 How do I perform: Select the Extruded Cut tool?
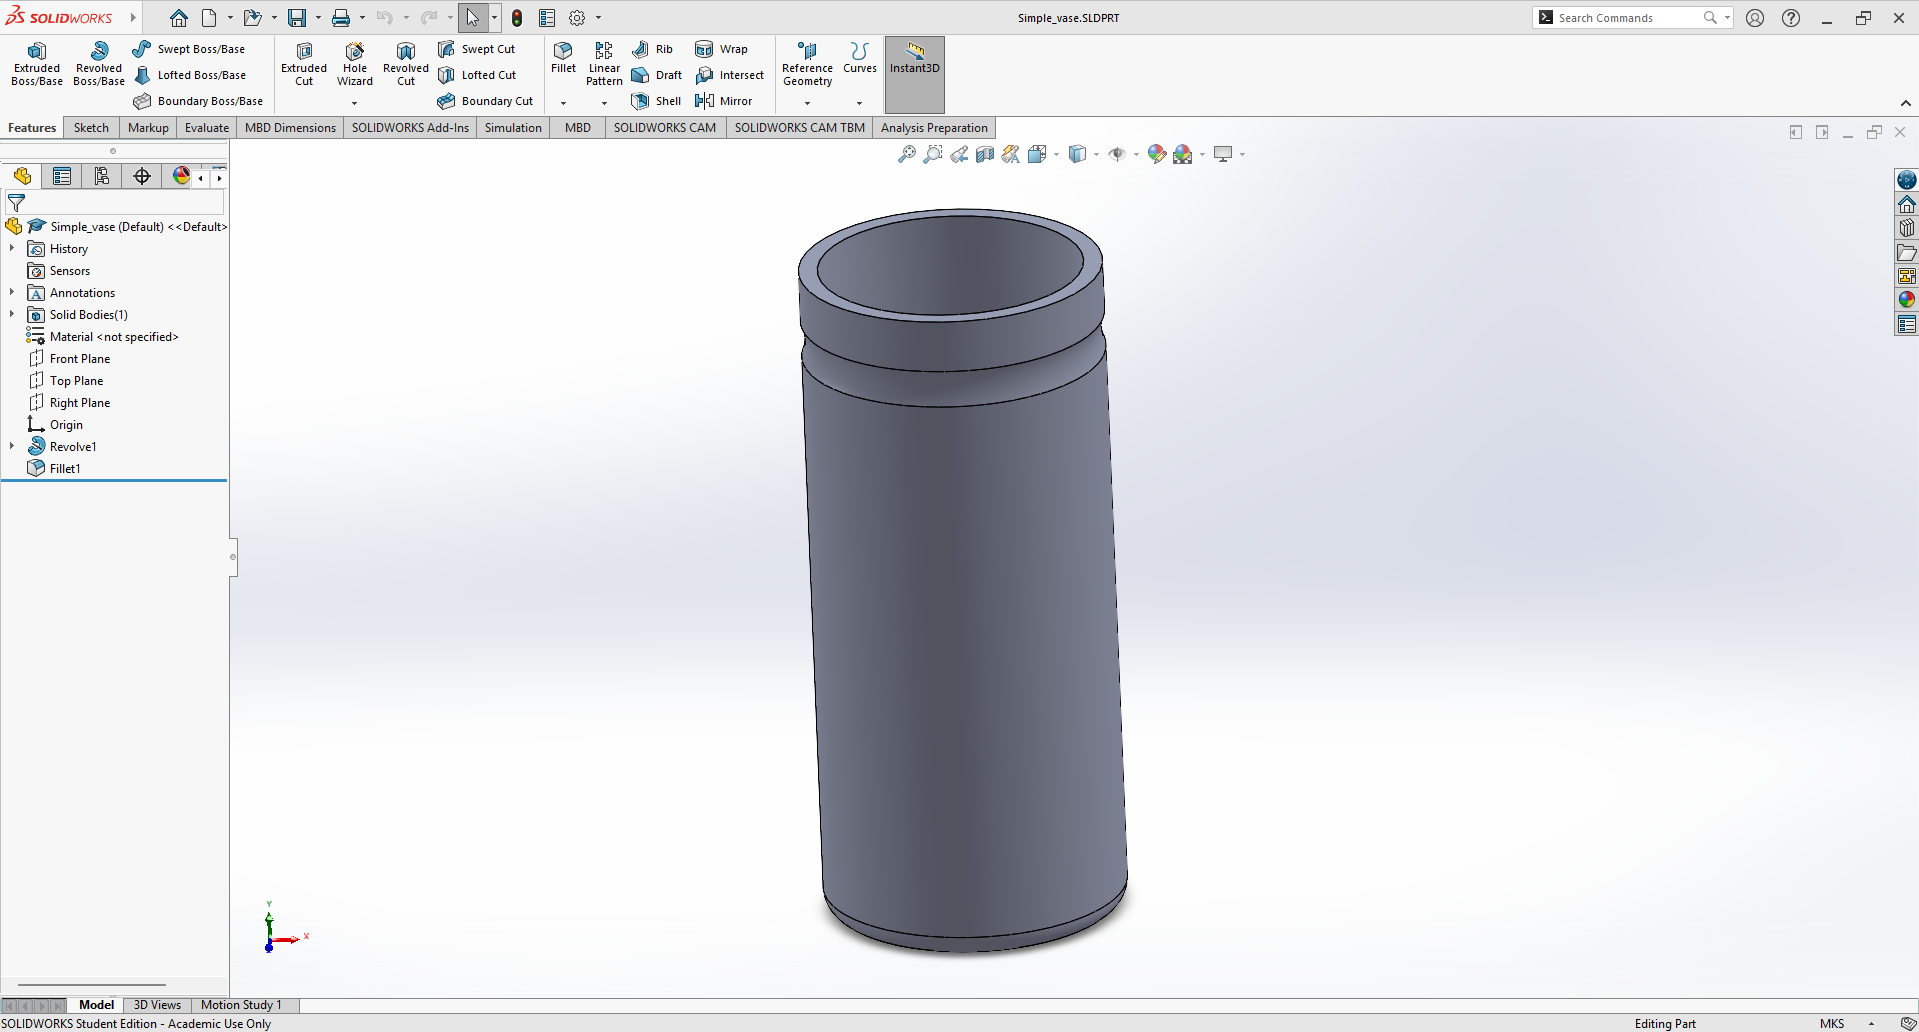pos(304,65)
